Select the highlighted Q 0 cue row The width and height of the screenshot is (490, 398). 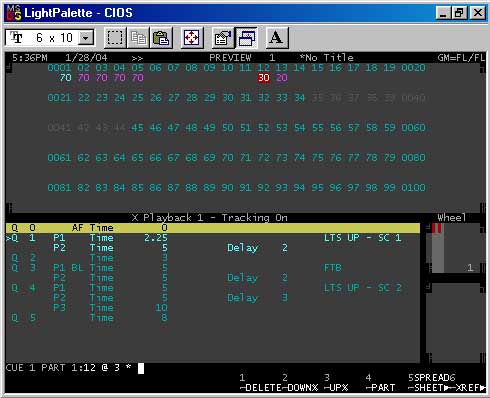pos(213,228)
